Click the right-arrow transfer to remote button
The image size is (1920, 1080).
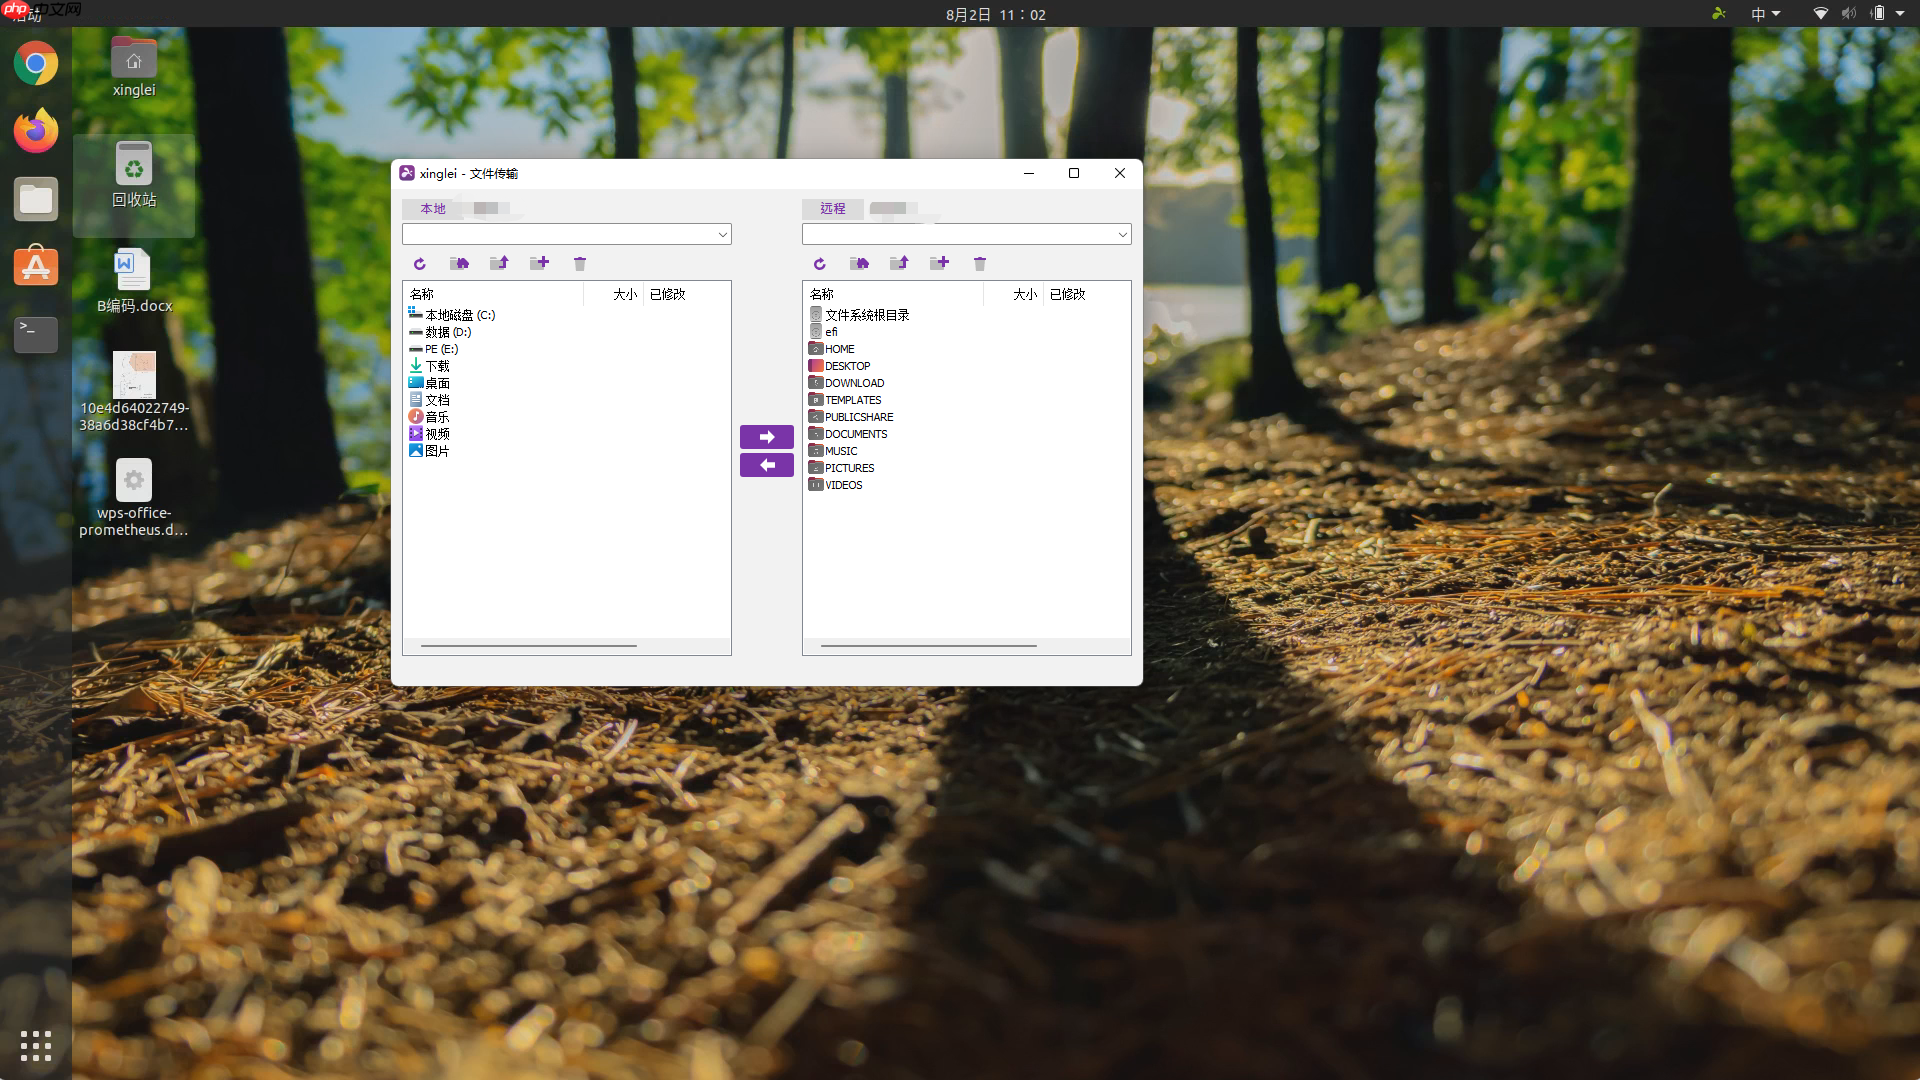[767, 437]
